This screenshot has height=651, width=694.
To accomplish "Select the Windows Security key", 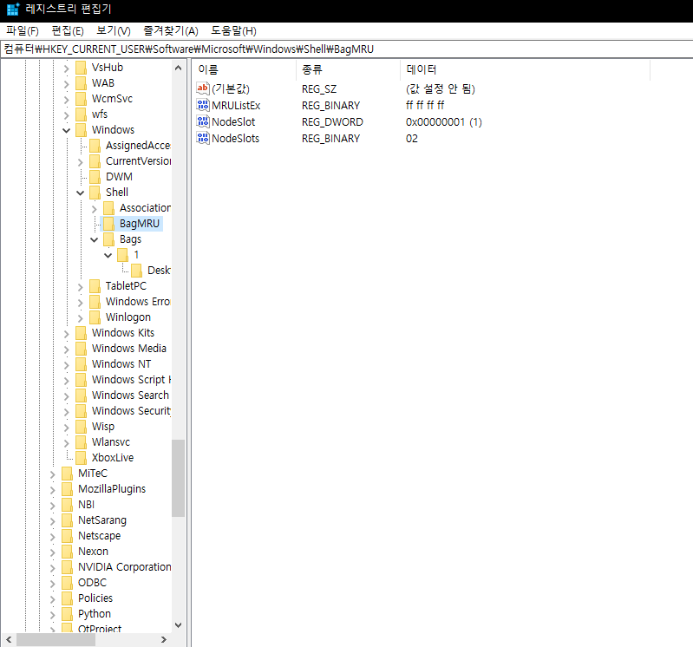I will (x=131, y=411).
